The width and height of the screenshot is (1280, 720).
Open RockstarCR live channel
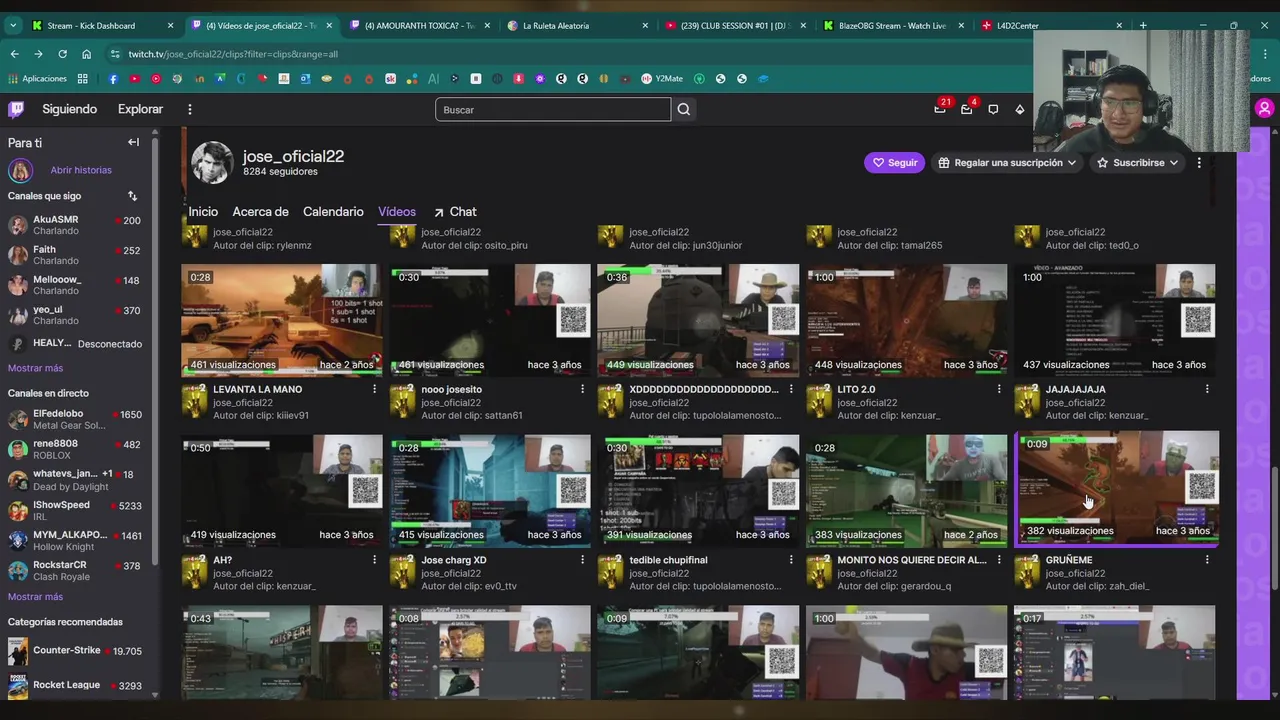tap(75, 571)
